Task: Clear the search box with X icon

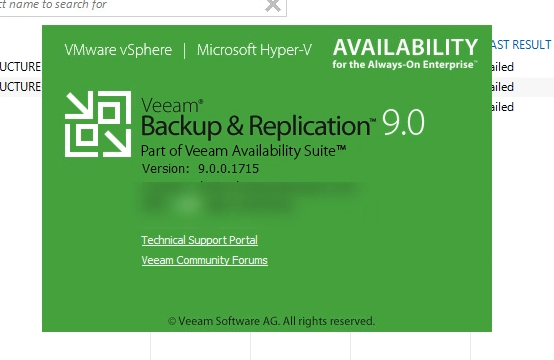Action: pos(273,6)
